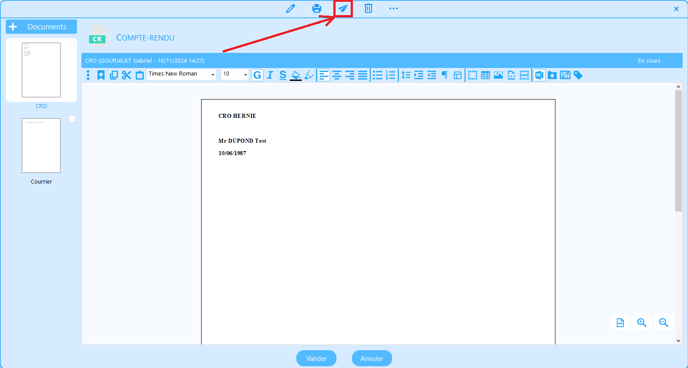Tick the checkbox beside the Courrier thumbnail
688x368 pixels.
pos(72,119)
